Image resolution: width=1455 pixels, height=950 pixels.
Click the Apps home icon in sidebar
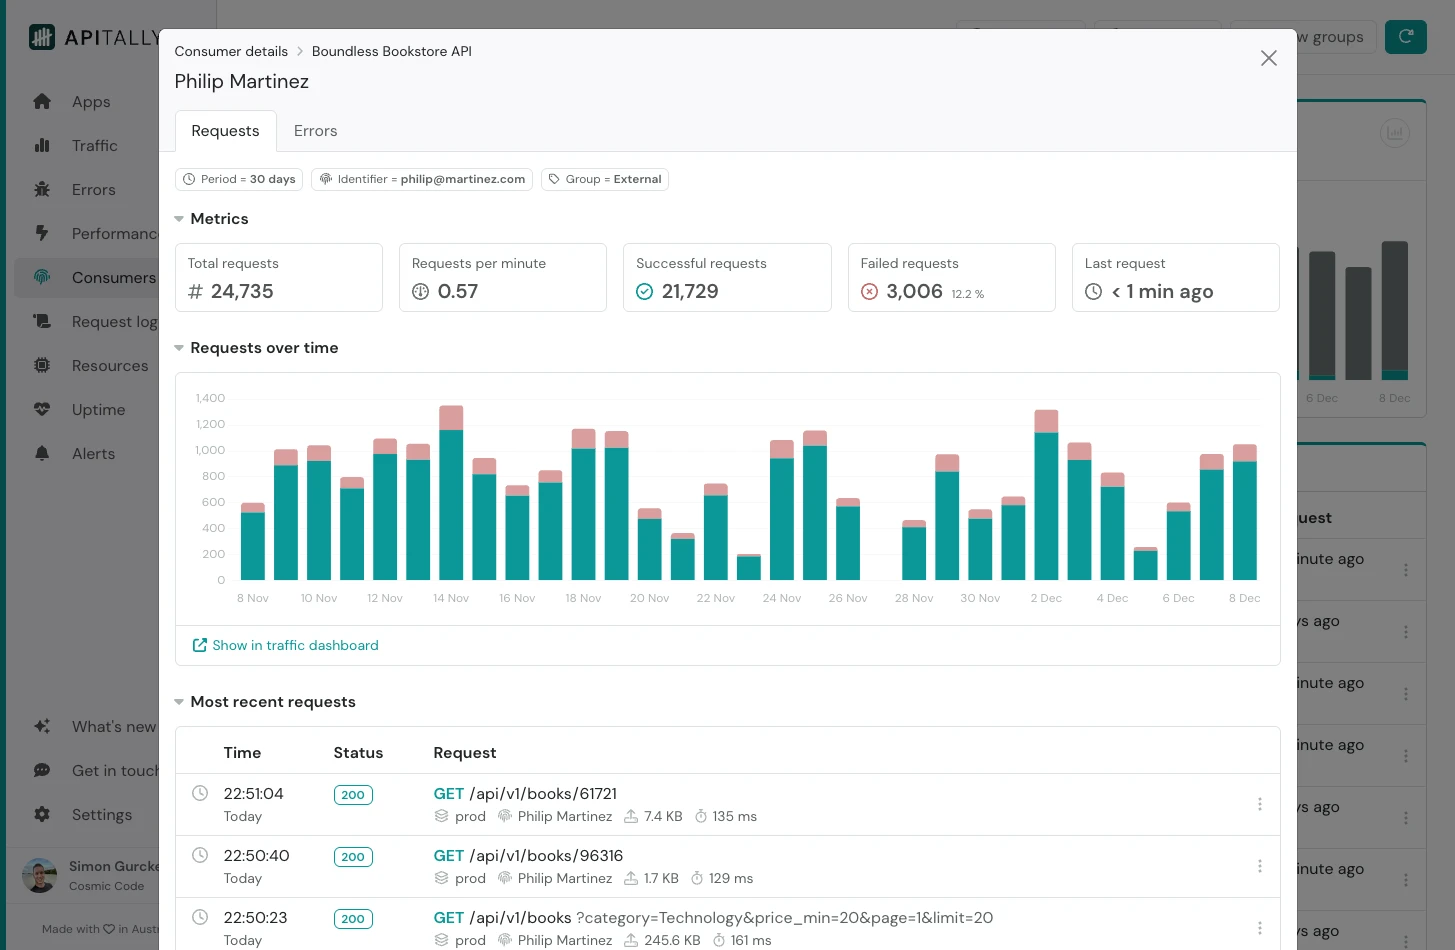(42, 101)
